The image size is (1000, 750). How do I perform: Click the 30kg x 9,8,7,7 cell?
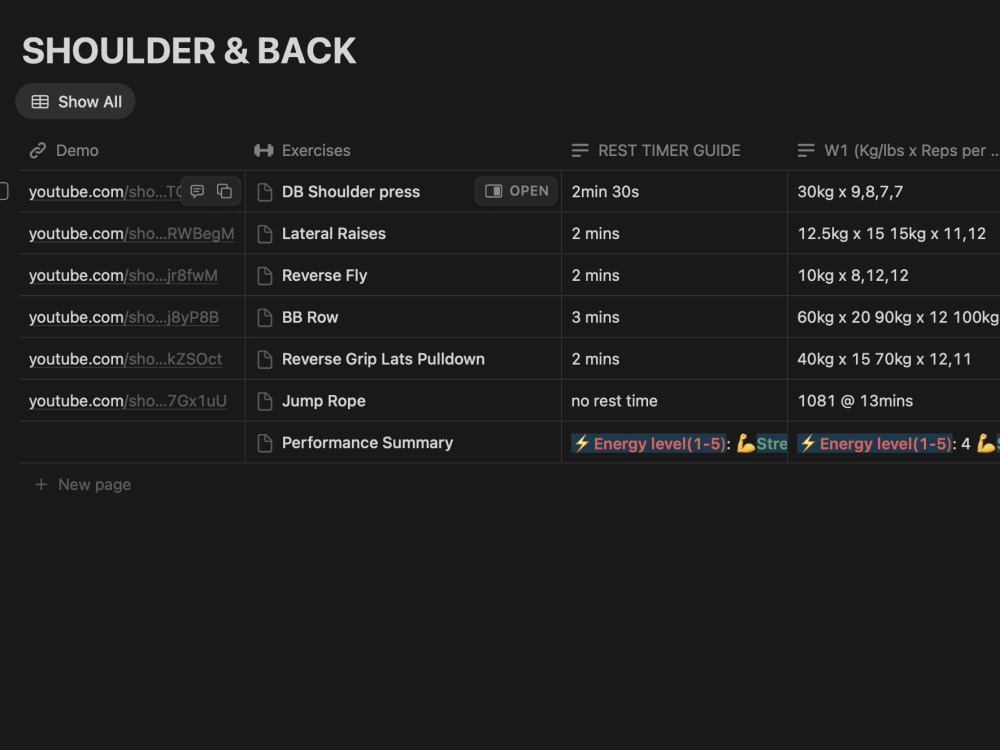point(893,191)
